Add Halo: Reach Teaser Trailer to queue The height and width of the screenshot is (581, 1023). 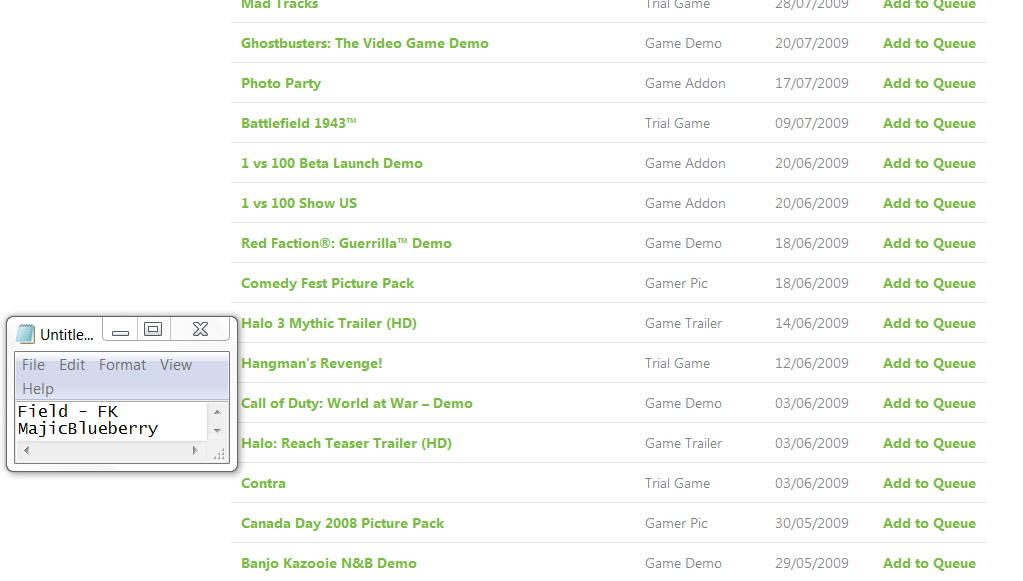coord(929,443)
